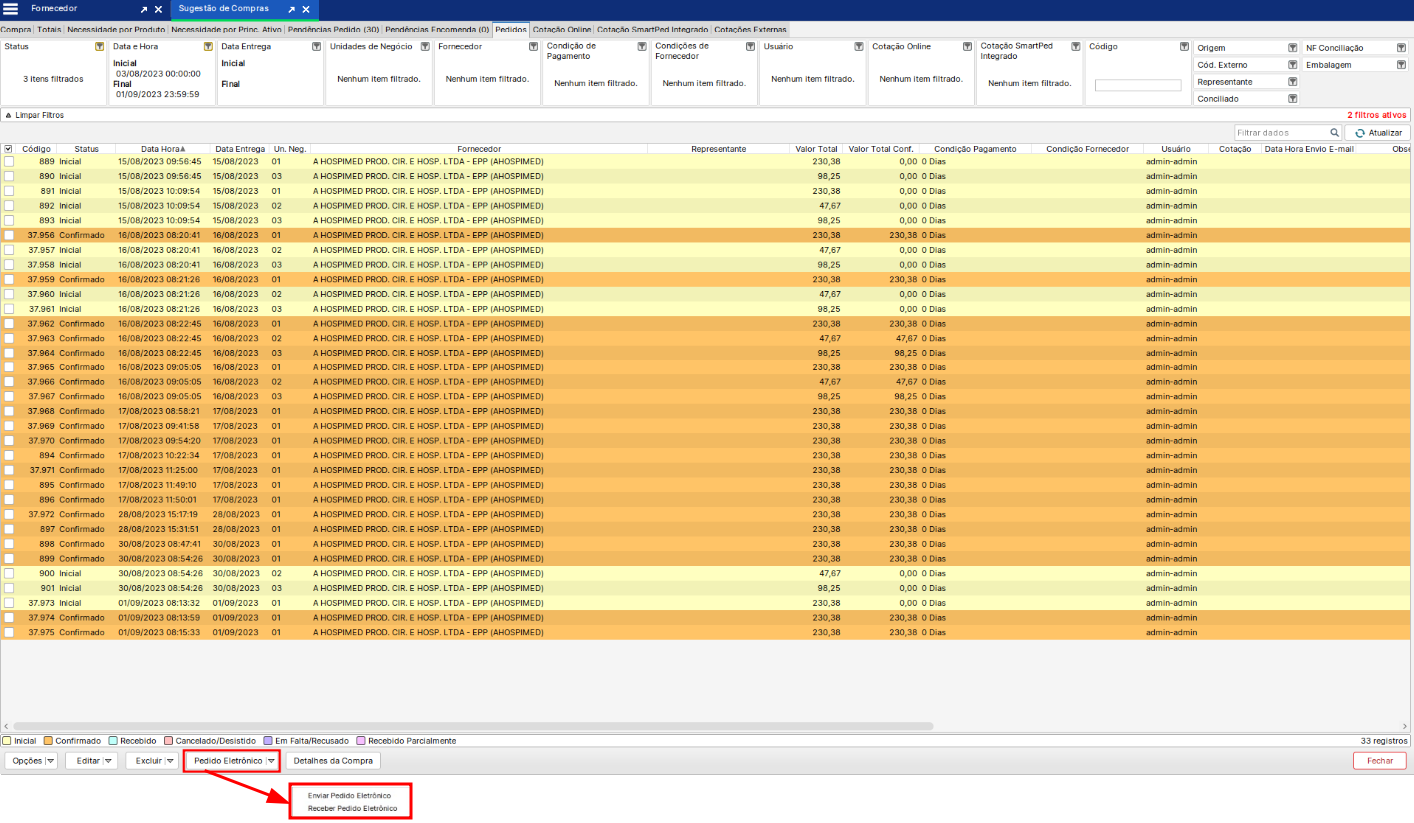Click the Fechar button
1414x823 pixels.
1380,761
